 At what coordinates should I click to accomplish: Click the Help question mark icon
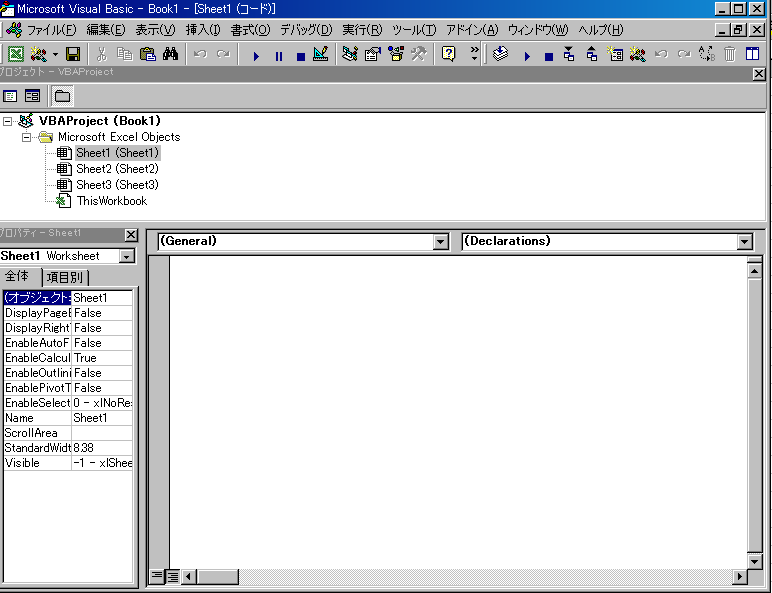click(x=449, y=54)
